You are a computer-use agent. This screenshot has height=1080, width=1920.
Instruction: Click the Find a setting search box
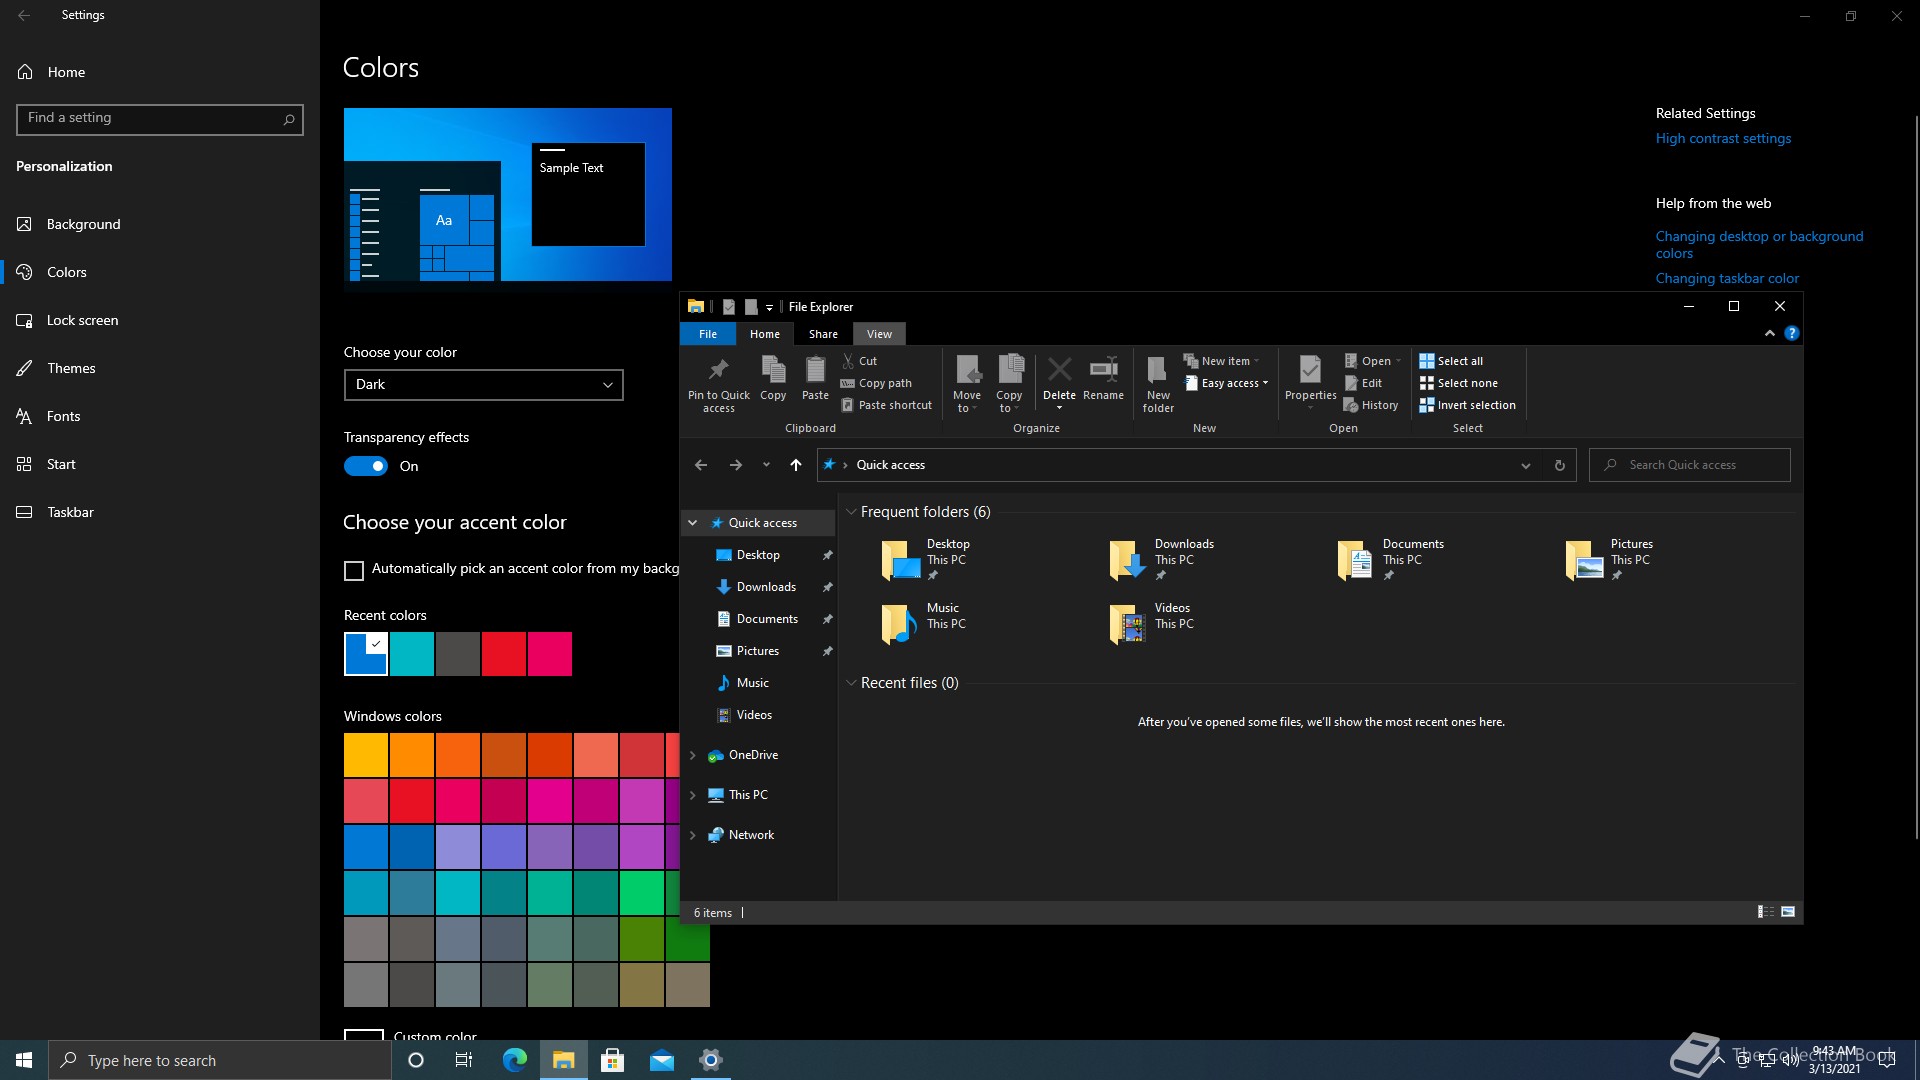(x=160, y=119)
